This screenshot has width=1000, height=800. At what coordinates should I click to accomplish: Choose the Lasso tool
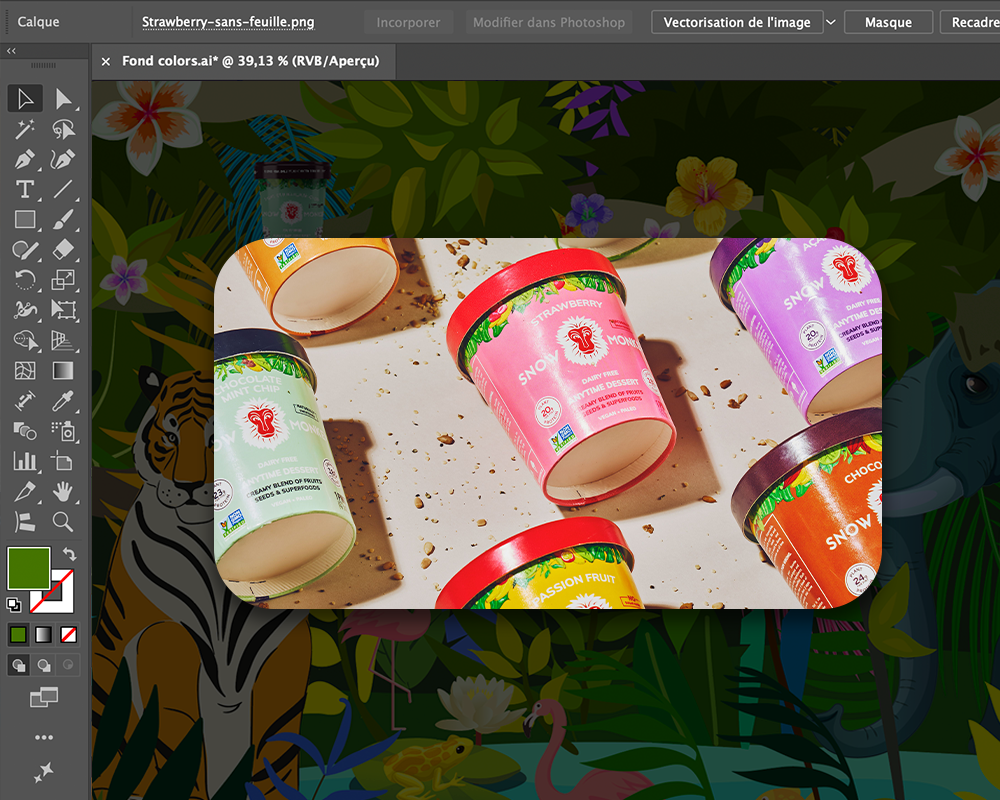63,130
